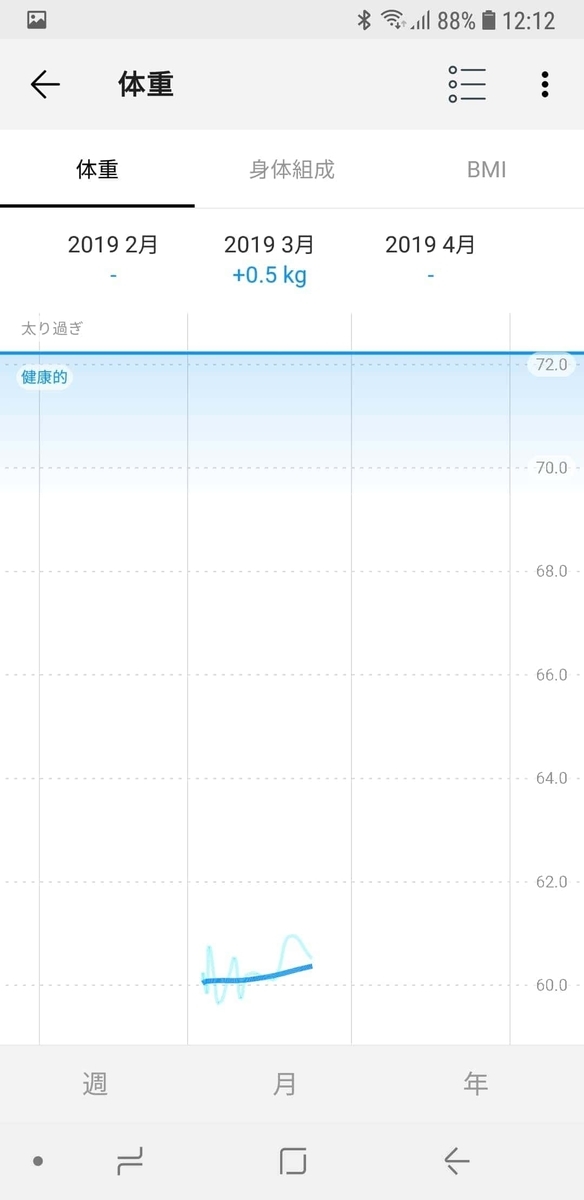
Task: Tap the 70.0 axis label
Action: point(551,468)
